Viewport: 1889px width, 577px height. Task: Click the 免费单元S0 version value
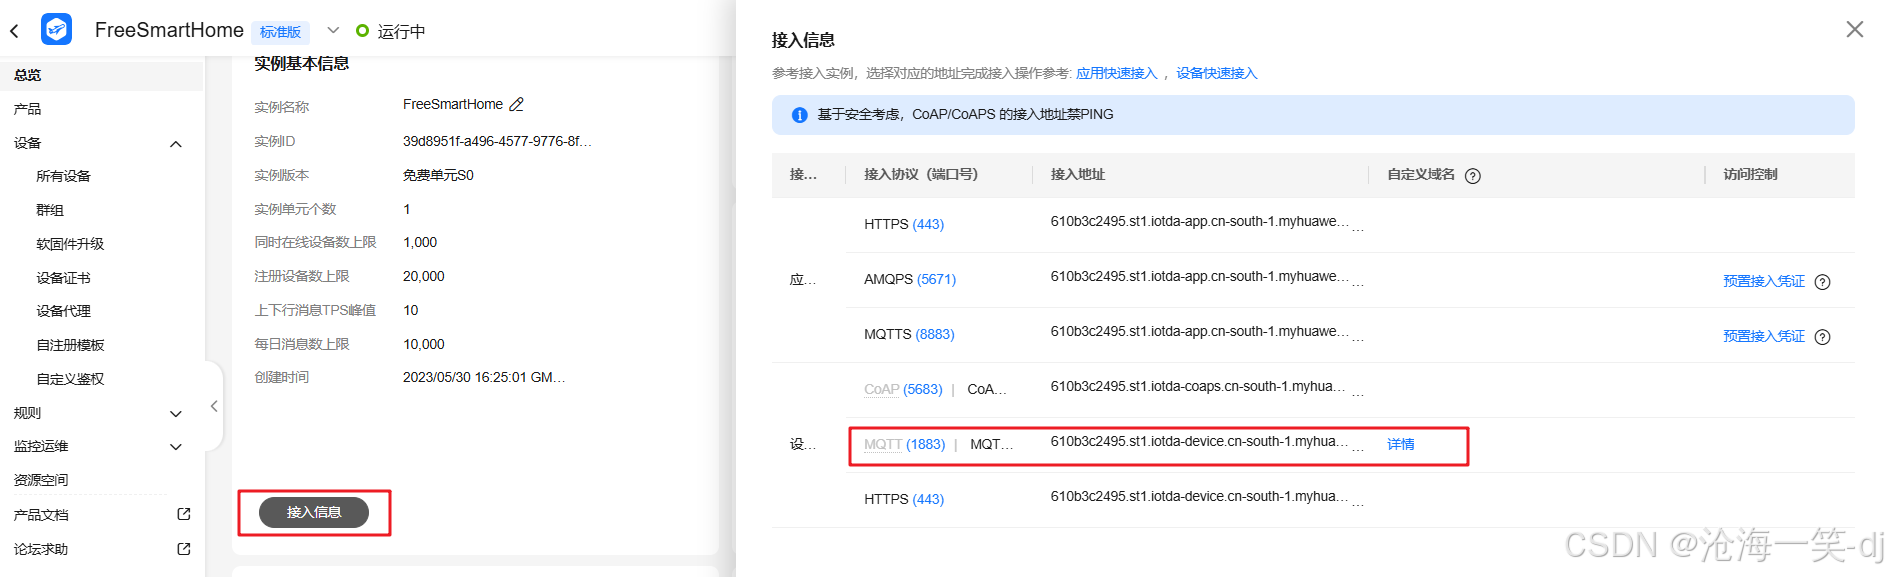(x=438, y=175)
